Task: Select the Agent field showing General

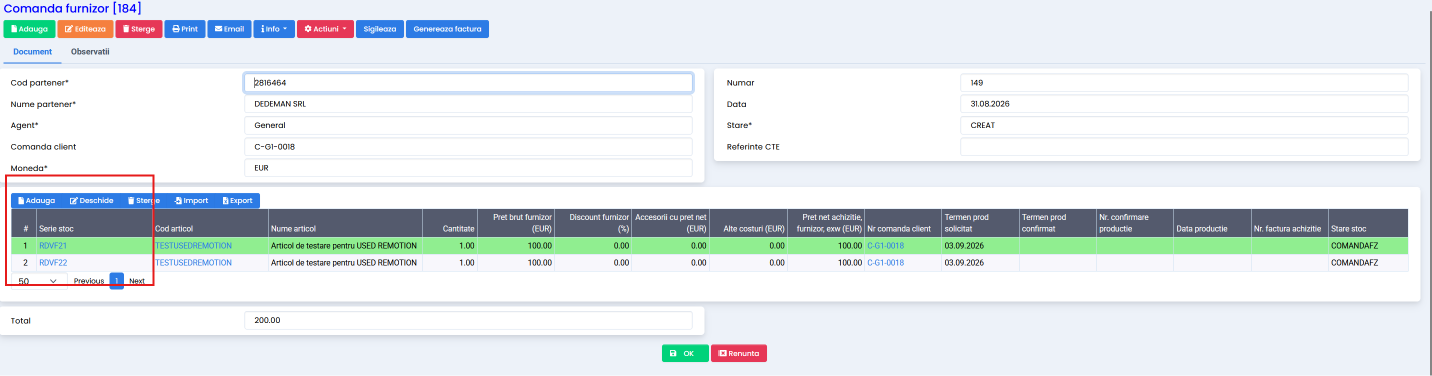Action: point(468,125)
